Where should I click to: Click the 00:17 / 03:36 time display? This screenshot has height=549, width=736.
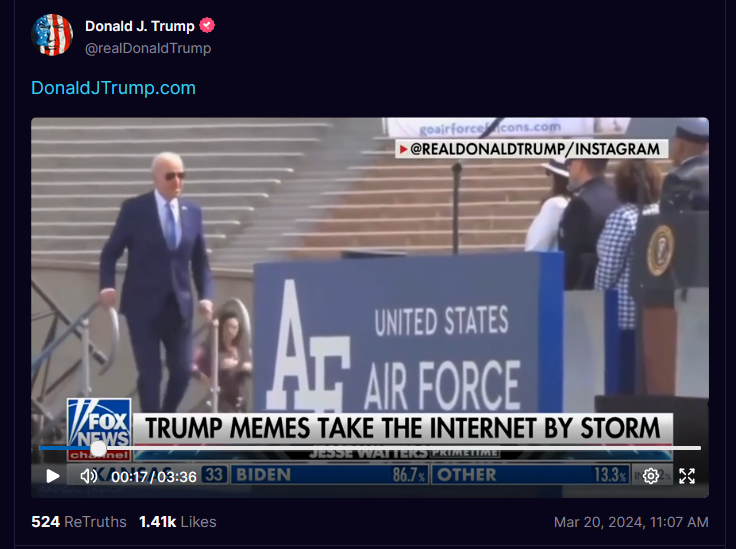pyautogui.click(x=153, y=477)
